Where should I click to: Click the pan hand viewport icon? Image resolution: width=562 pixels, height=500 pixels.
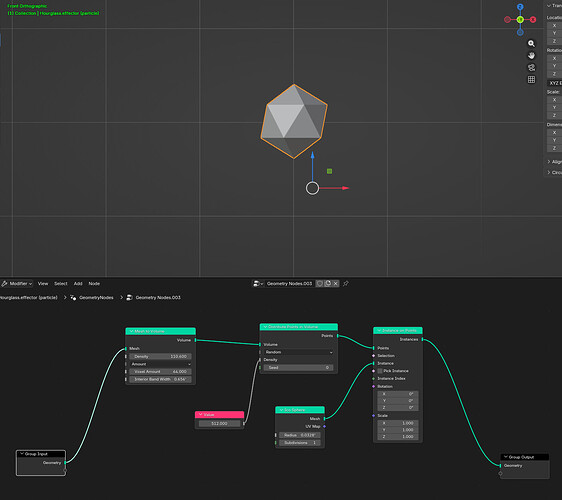(531, 56)
